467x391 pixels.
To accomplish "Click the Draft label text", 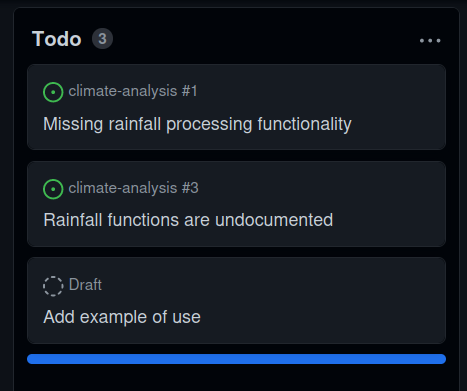I will pos(85,285).
